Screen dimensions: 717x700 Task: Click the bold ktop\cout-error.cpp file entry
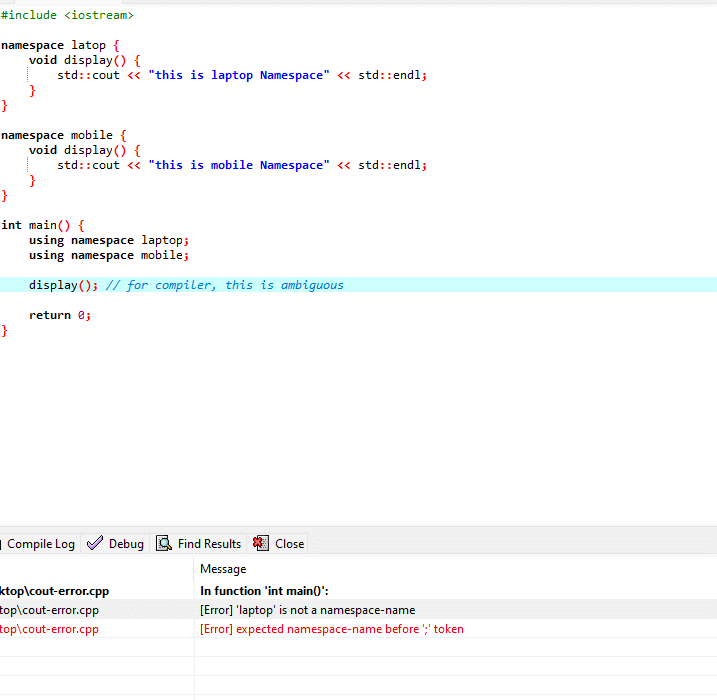[54, 591]
